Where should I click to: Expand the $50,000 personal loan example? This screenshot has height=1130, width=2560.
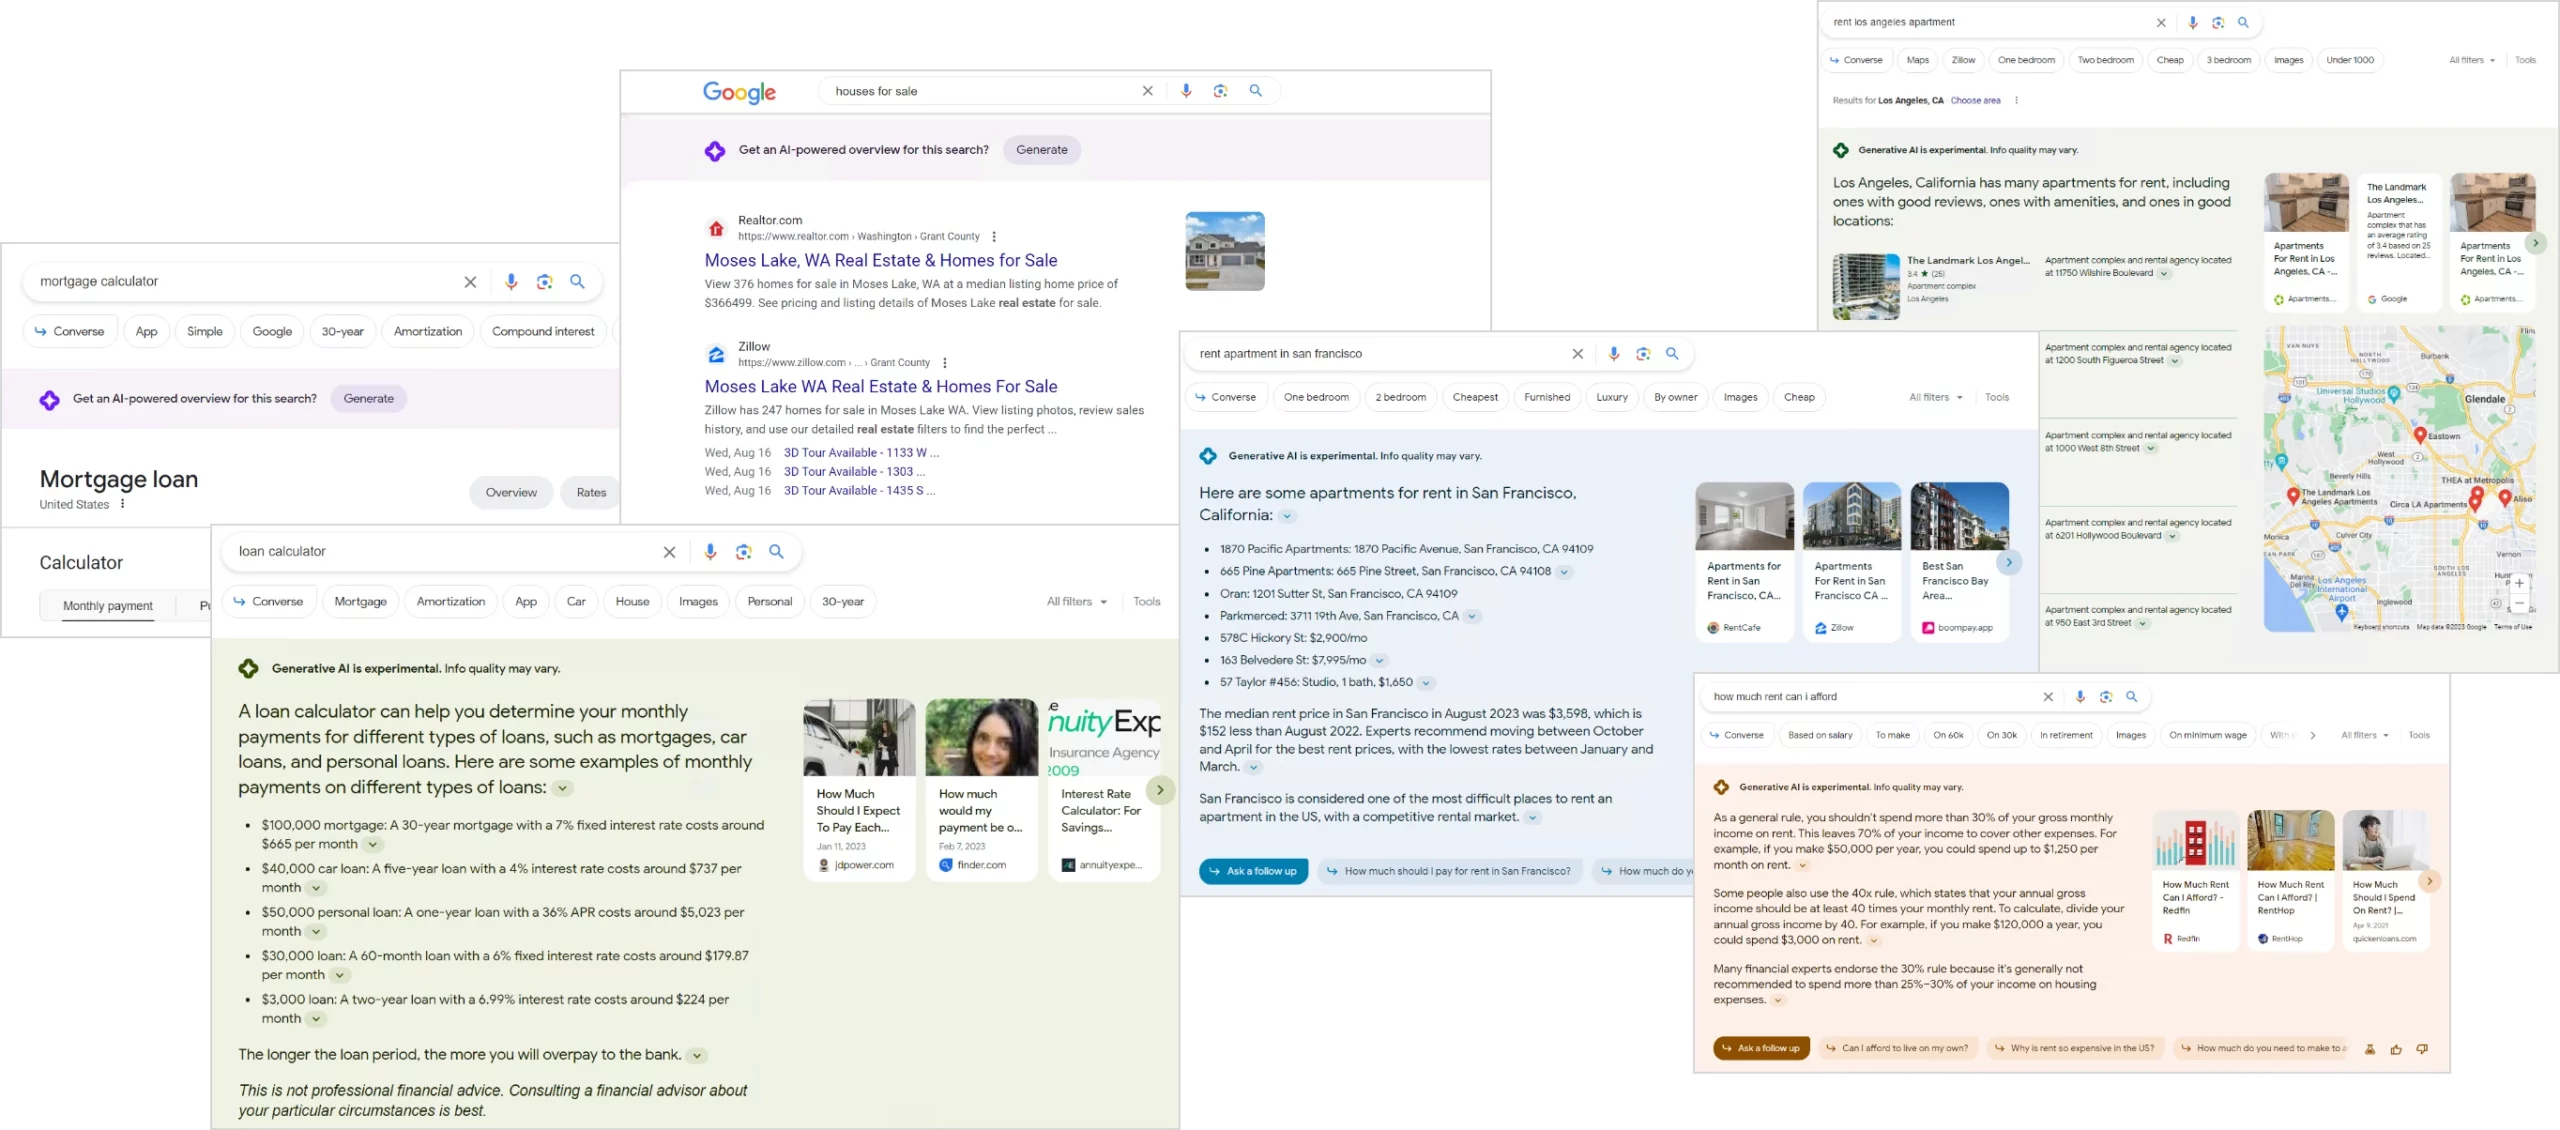tap(316, 932)
